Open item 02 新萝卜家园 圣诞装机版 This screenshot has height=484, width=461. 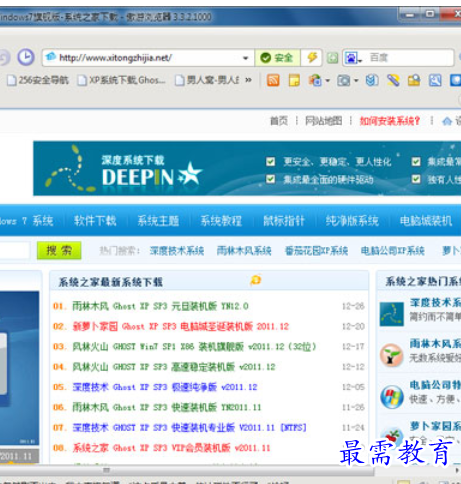(181, 326)
